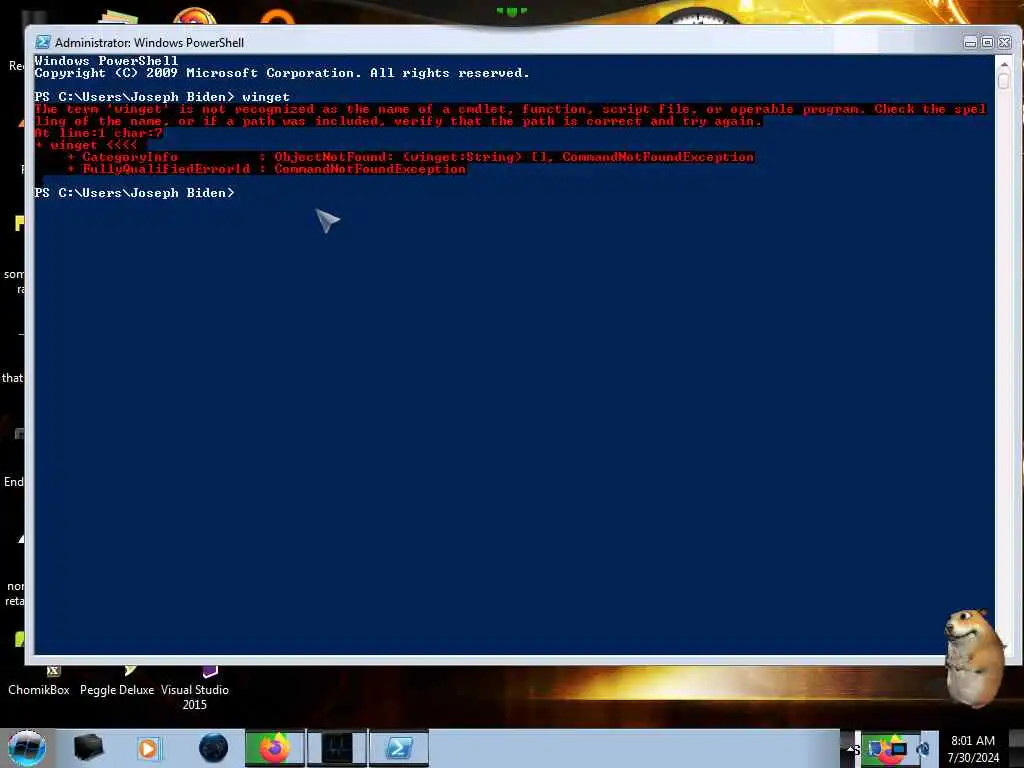Minimize the PowerShell window
The width and height of the screenshot is (1024, 768).
click(970, 43)
